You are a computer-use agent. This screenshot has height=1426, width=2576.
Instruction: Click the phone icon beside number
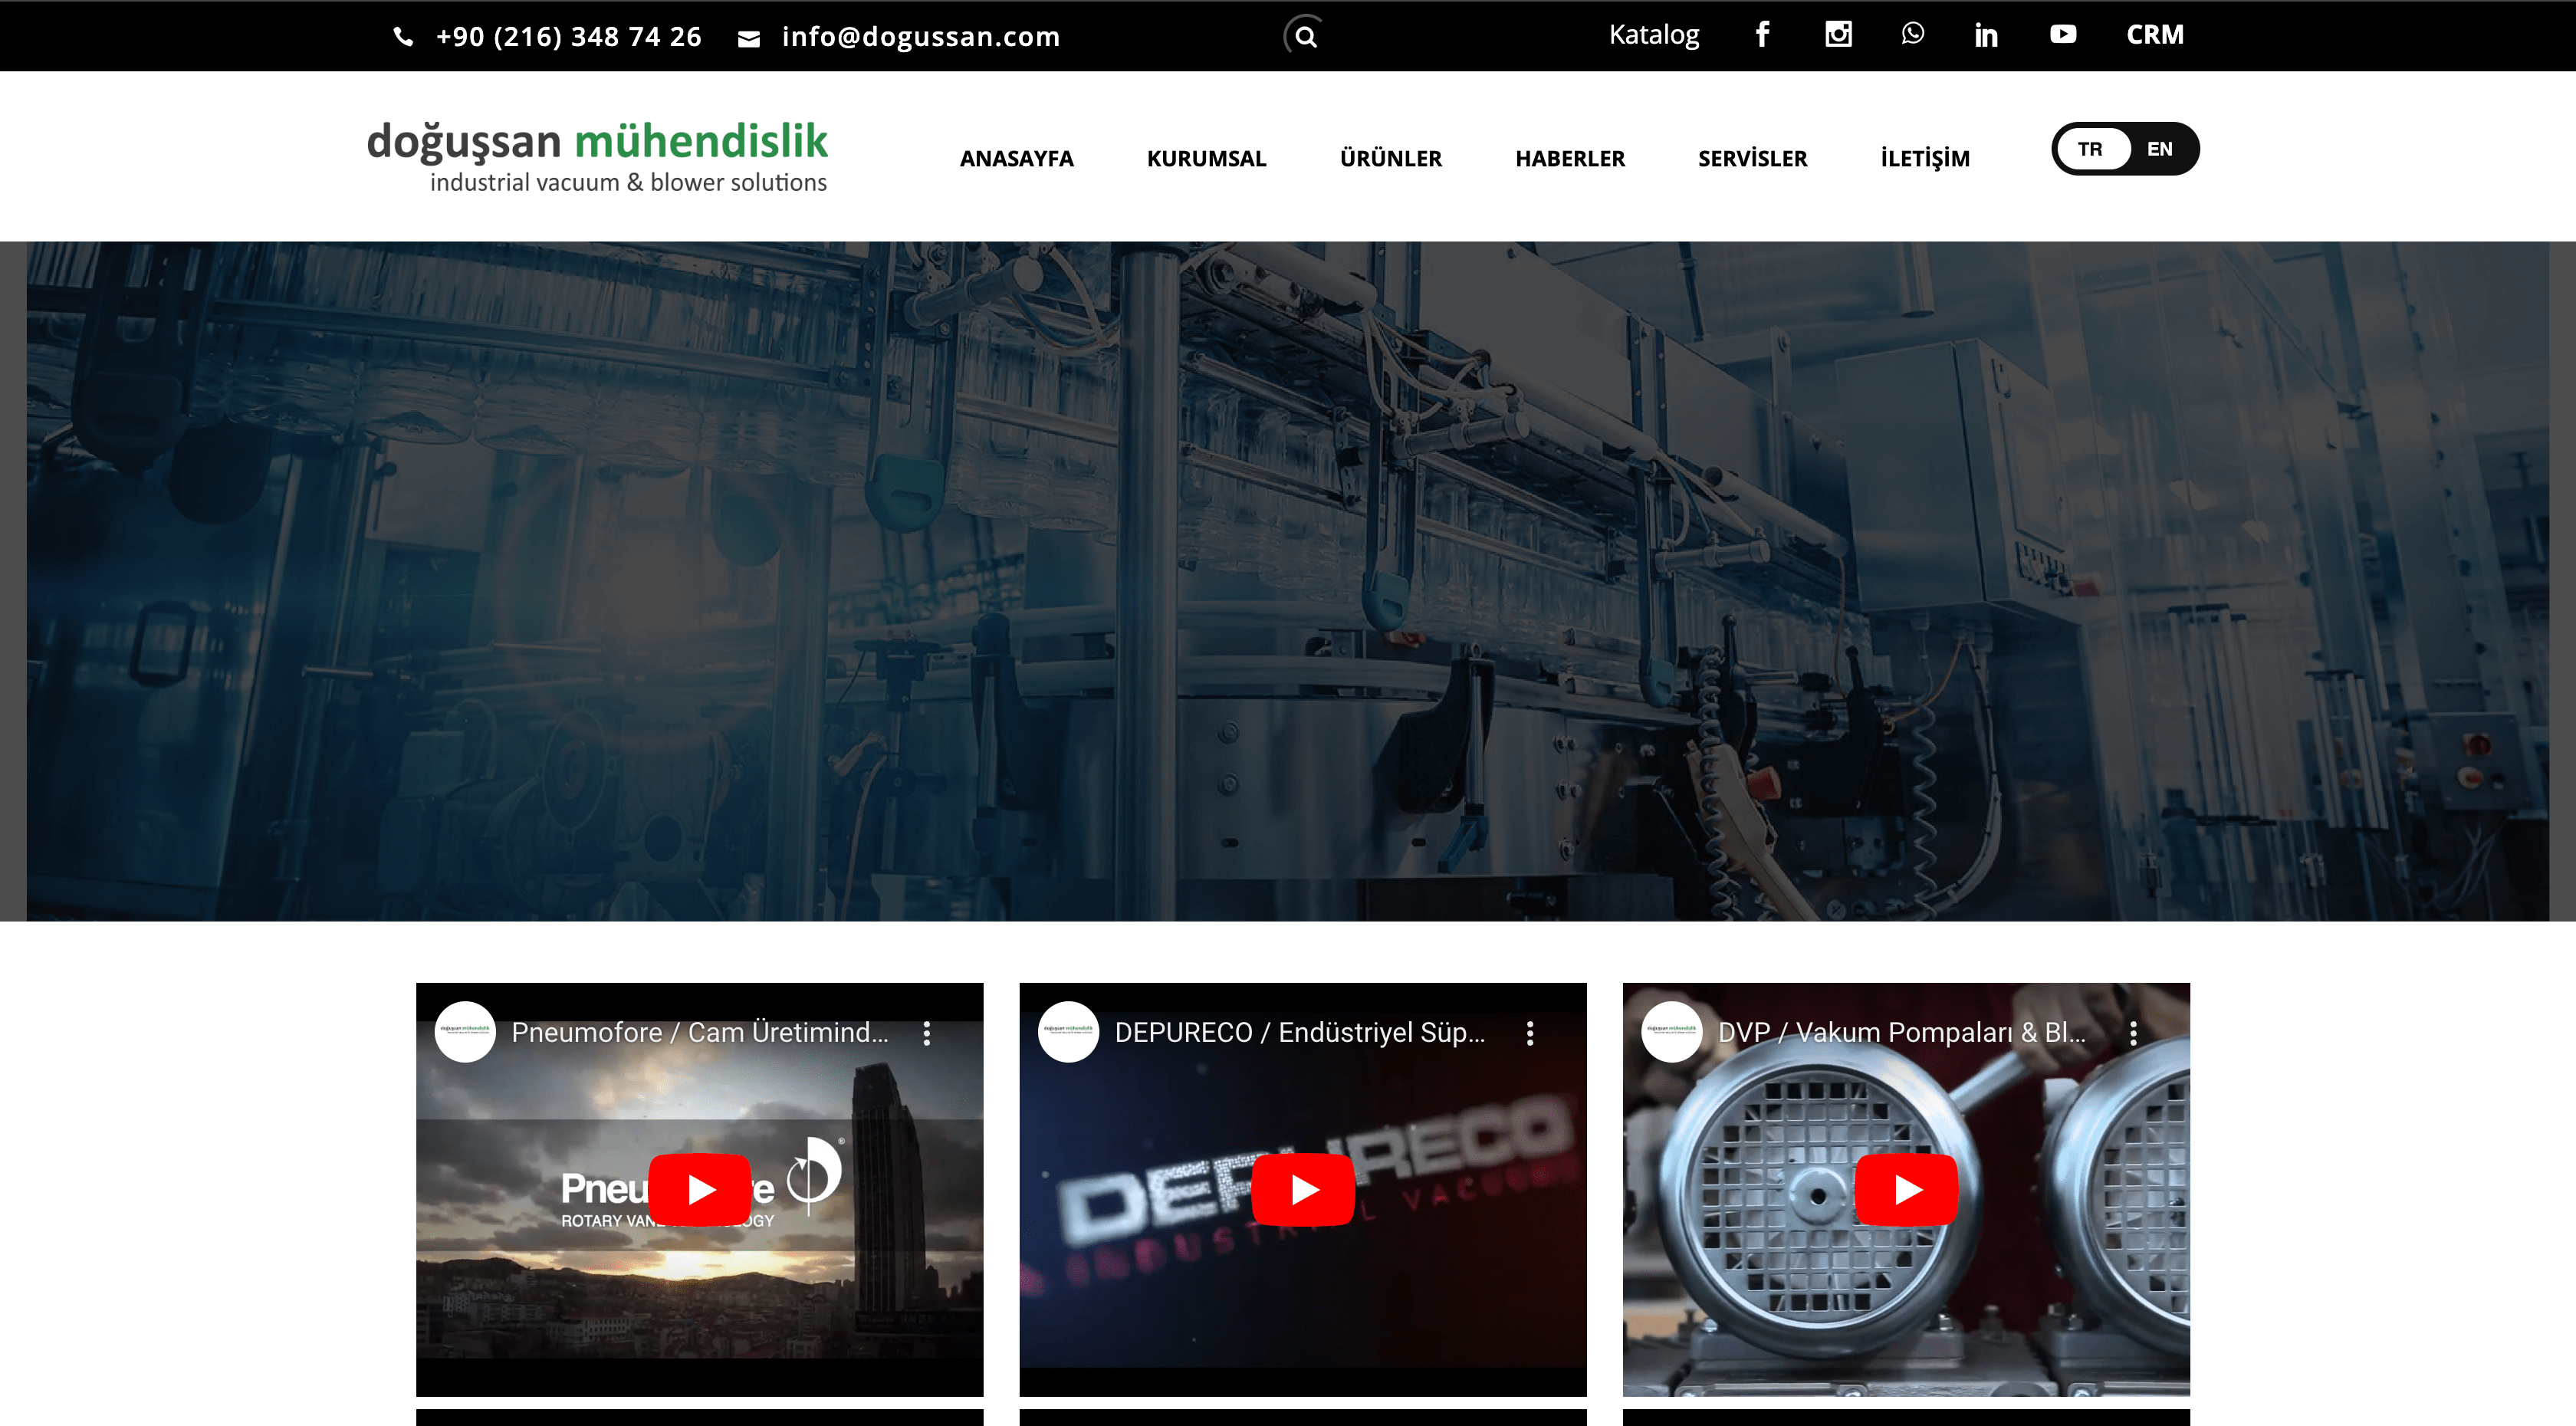403,37
